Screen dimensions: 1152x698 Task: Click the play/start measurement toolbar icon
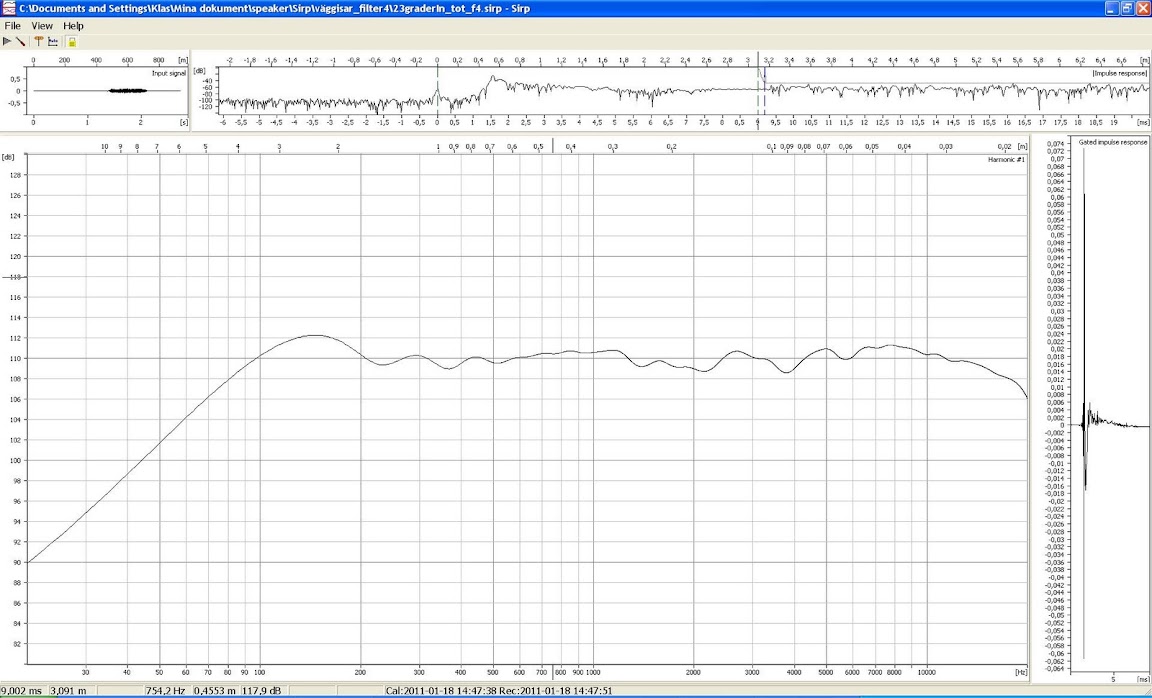click(7, 41)
